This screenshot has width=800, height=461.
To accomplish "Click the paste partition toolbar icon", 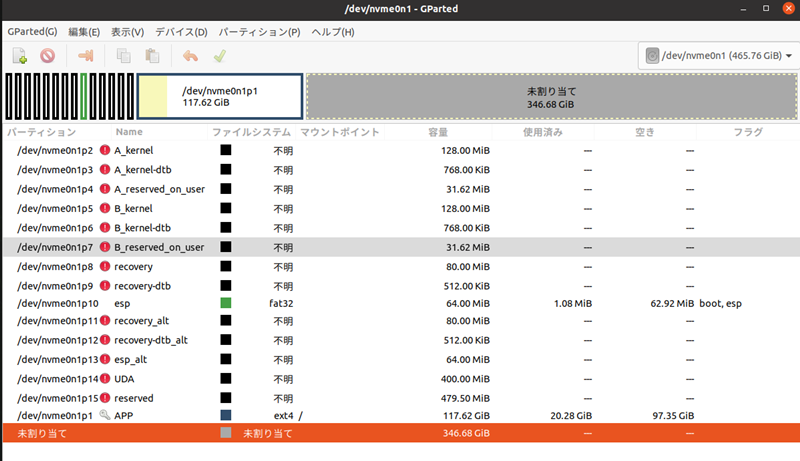I will pyautogui.click(x=152, y=56).
